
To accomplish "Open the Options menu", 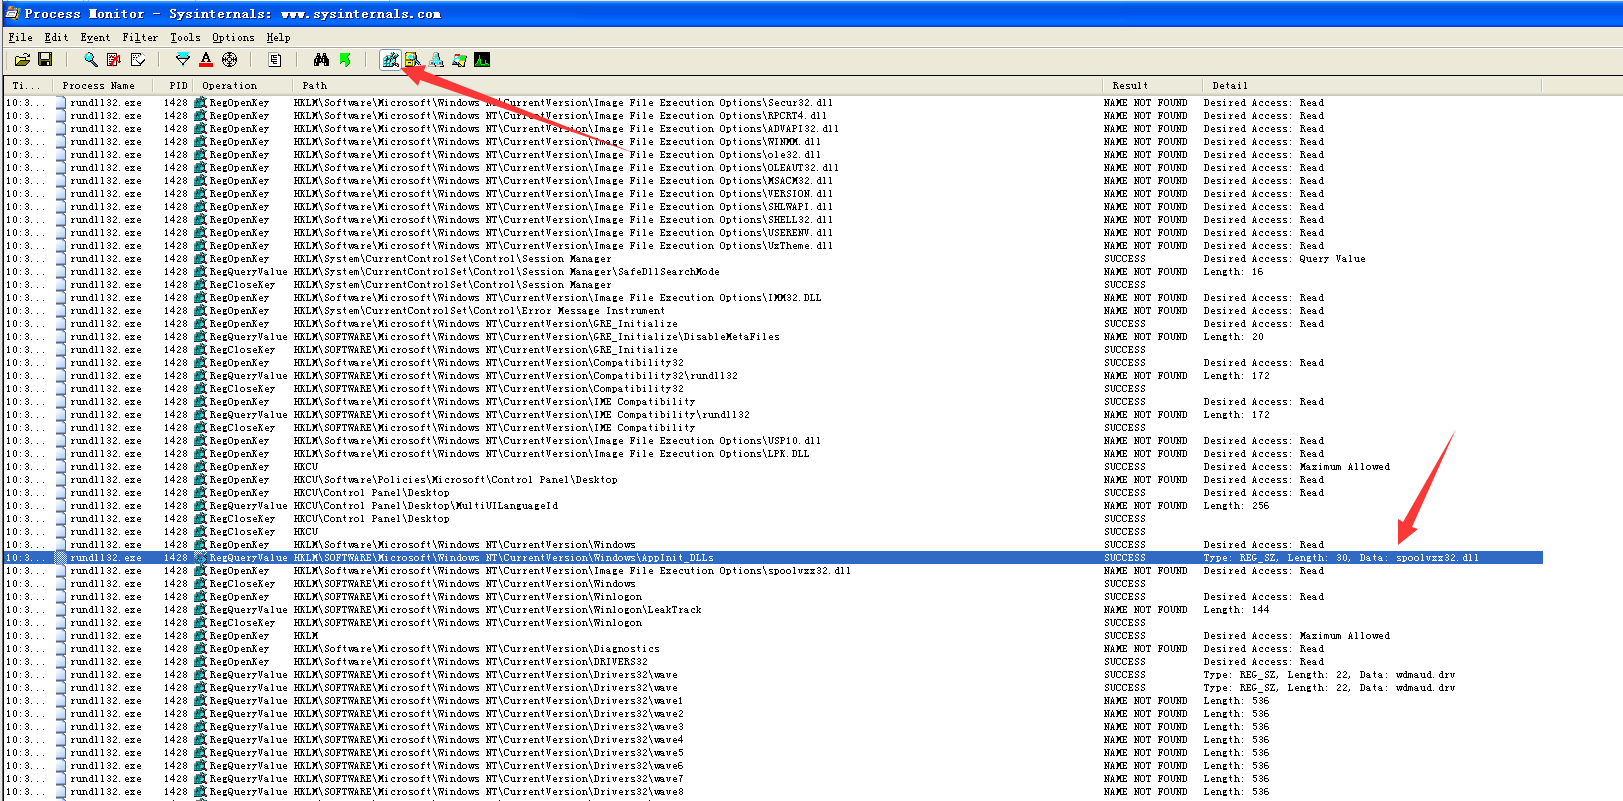I will click(x=233, y=37).
